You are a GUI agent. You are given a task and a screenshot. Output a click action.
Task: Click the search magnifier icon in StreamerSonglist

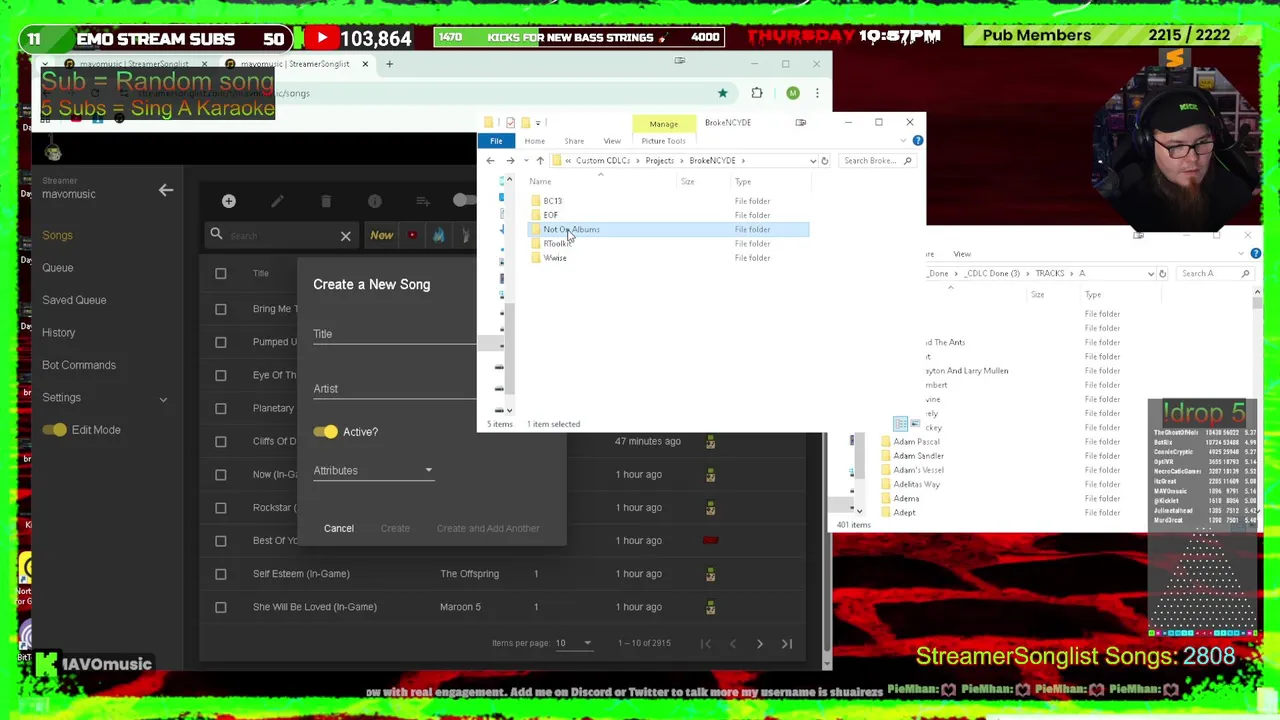point(216,235)
